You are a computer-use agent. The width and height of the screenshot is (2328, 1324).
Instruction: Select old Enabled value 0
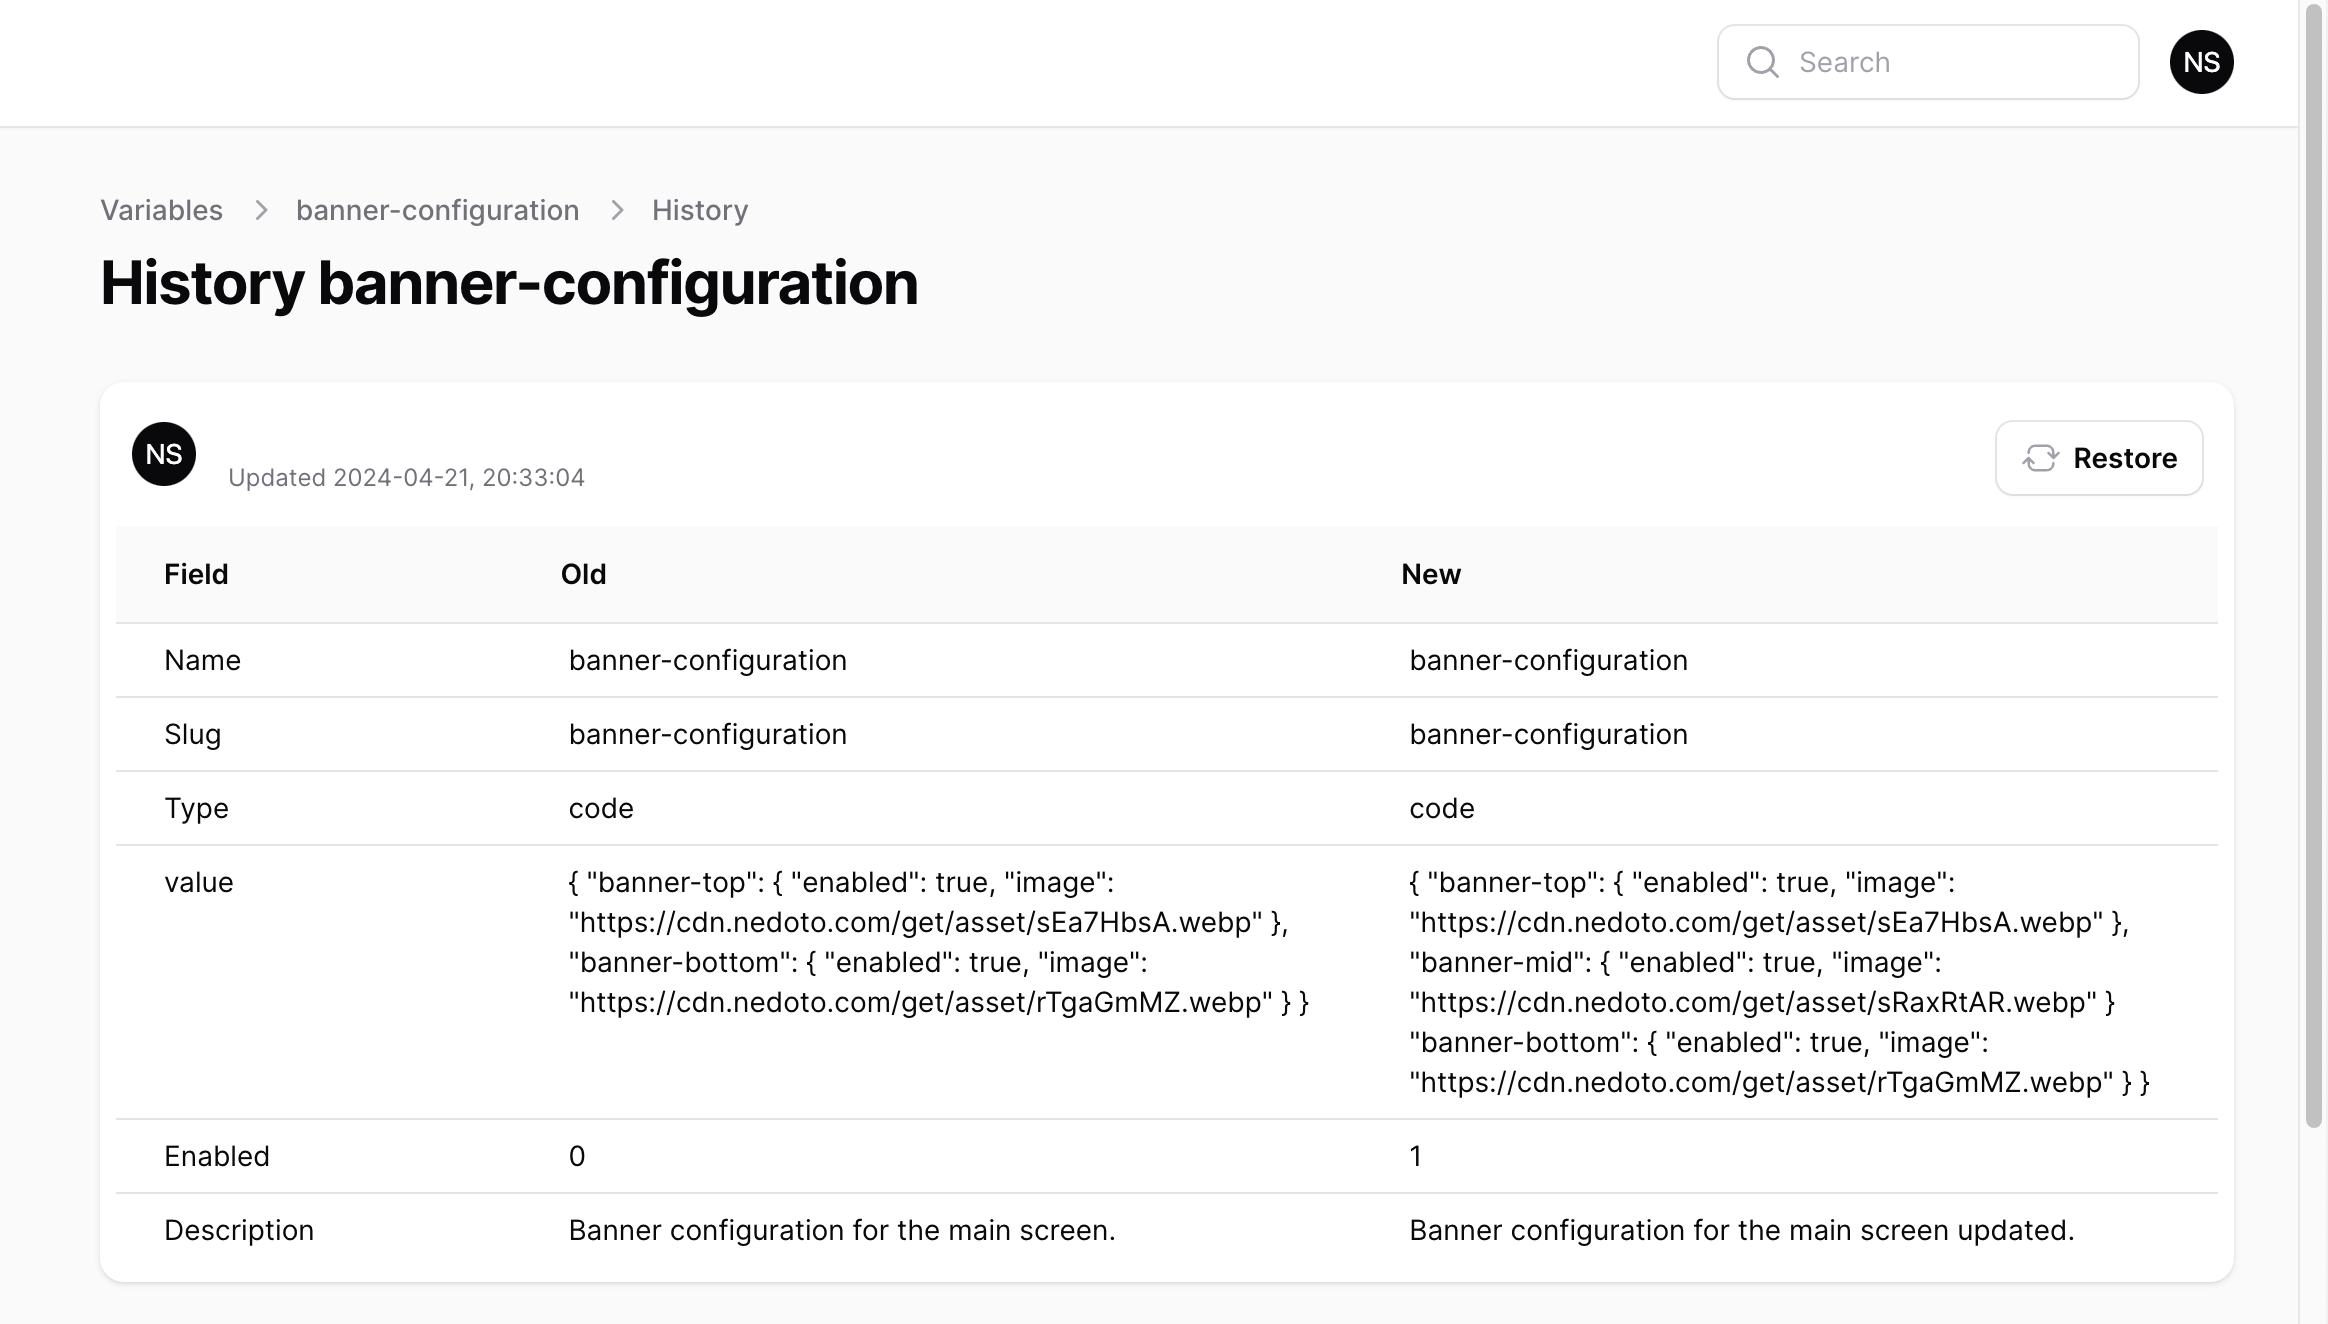[x=577, y=1156]
